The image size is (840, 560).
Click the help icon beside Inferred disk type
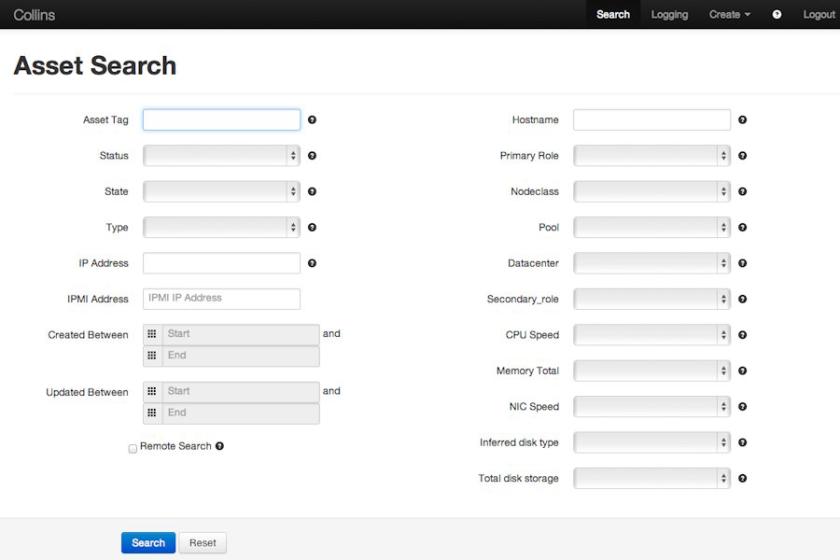pos(742,443)
